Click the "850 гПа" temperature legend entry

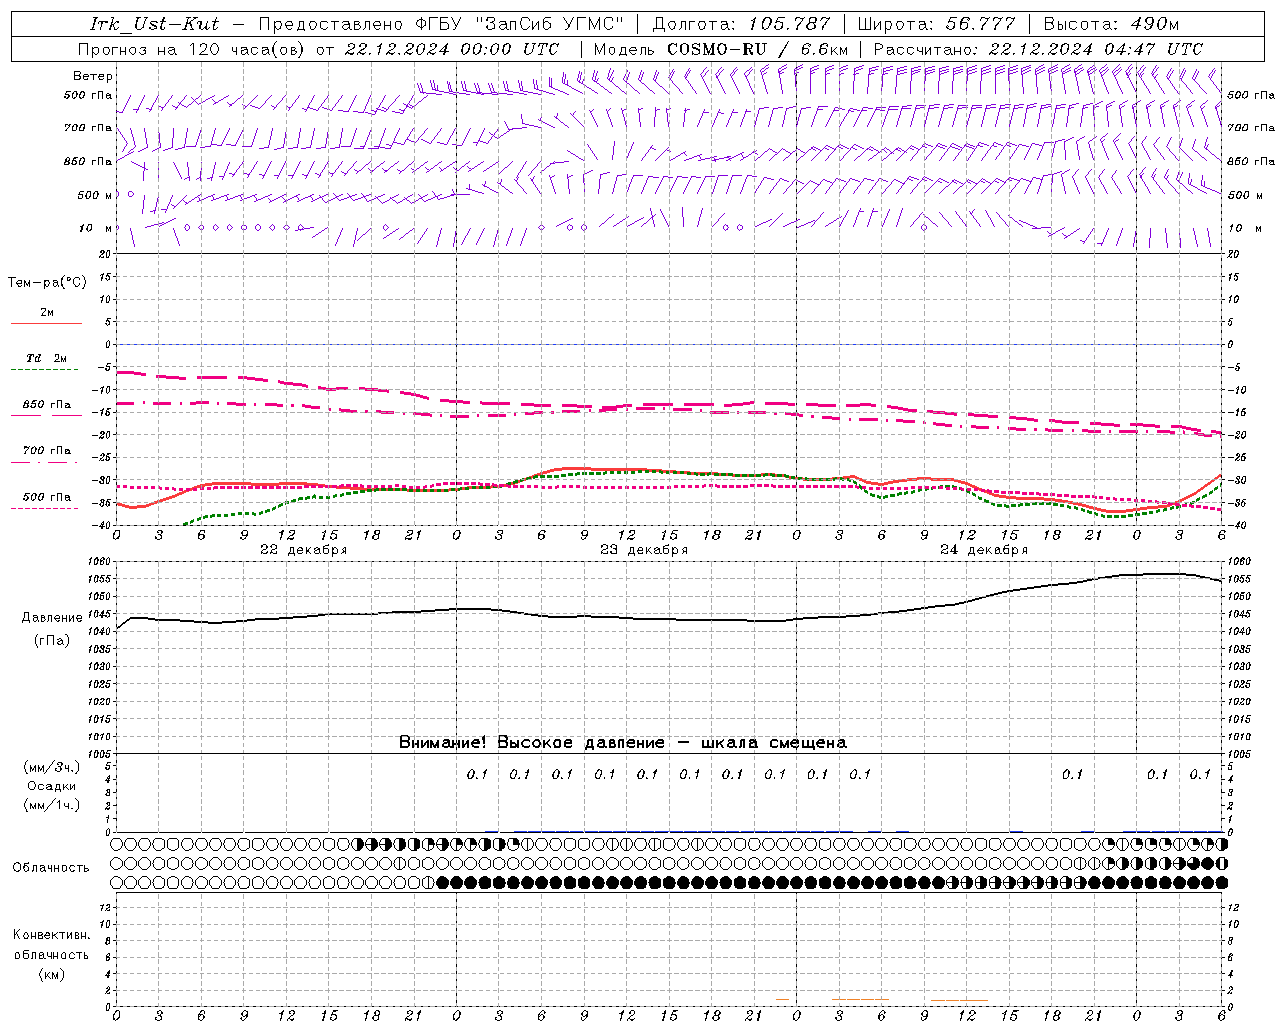tap(46, 405)
